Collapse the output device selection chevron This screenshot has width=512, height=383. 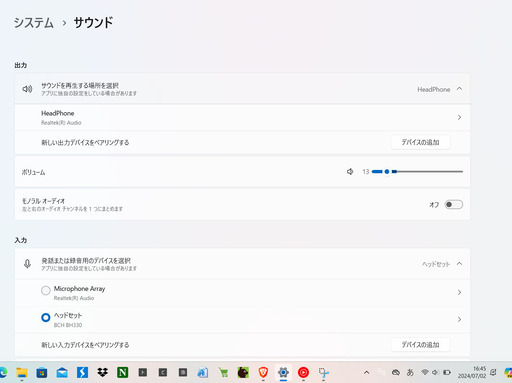point(459,89)
